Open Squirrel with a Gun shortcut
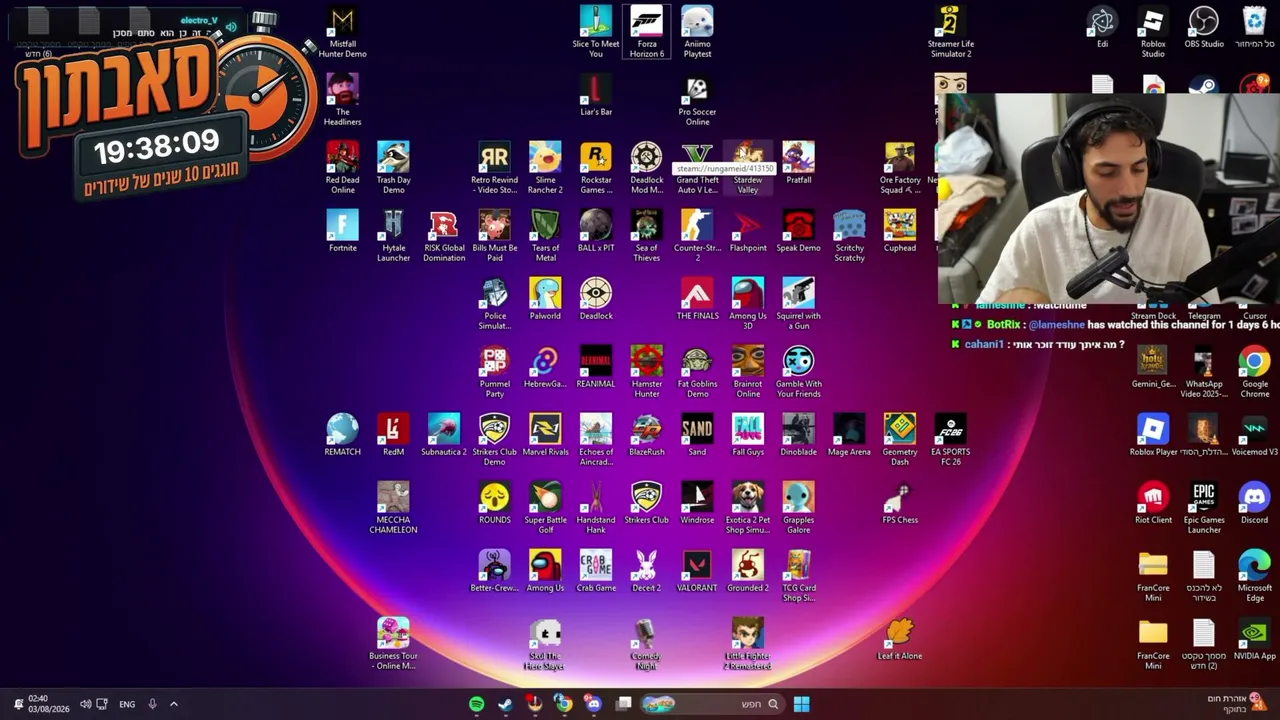1280x720 pixels. [x=798, y=304]
